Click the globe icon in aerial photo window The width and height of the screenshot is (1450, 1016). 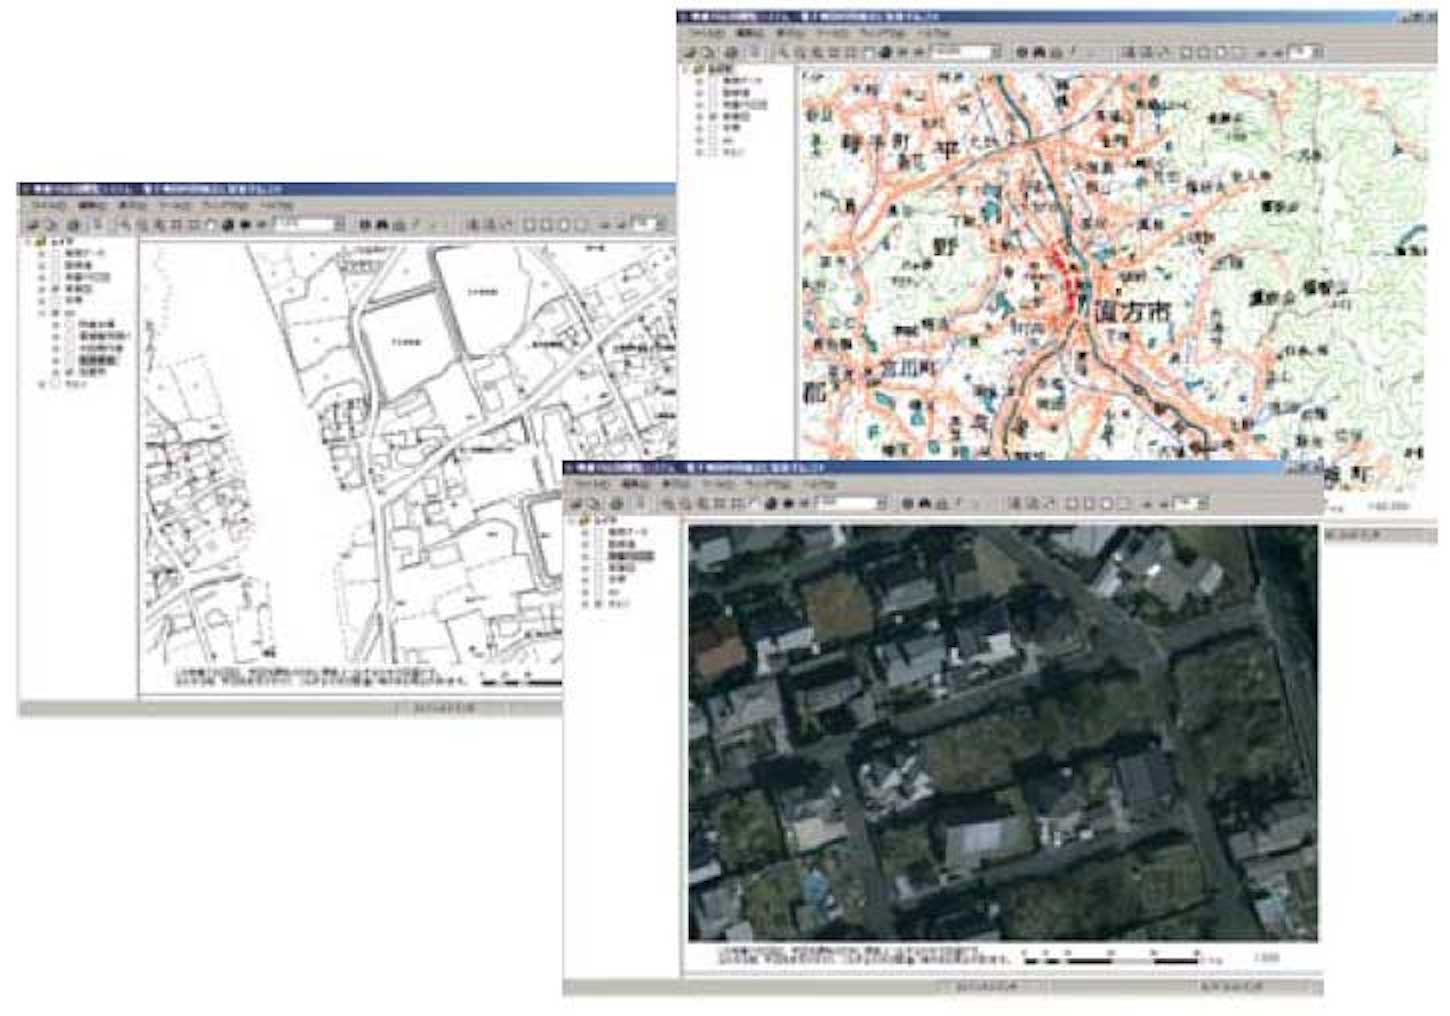pos(771,504)
